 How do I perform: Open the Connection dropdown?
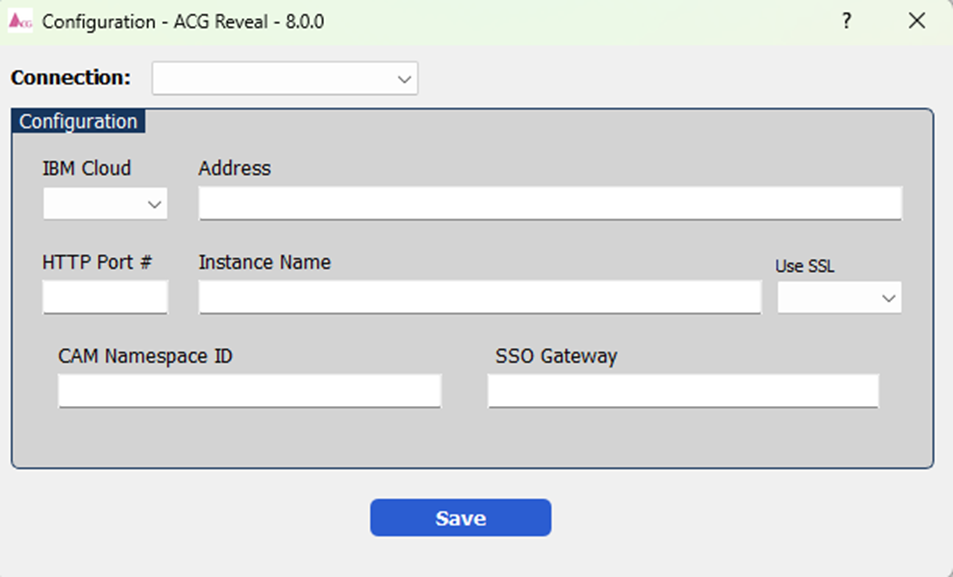(x=285, y=78)
